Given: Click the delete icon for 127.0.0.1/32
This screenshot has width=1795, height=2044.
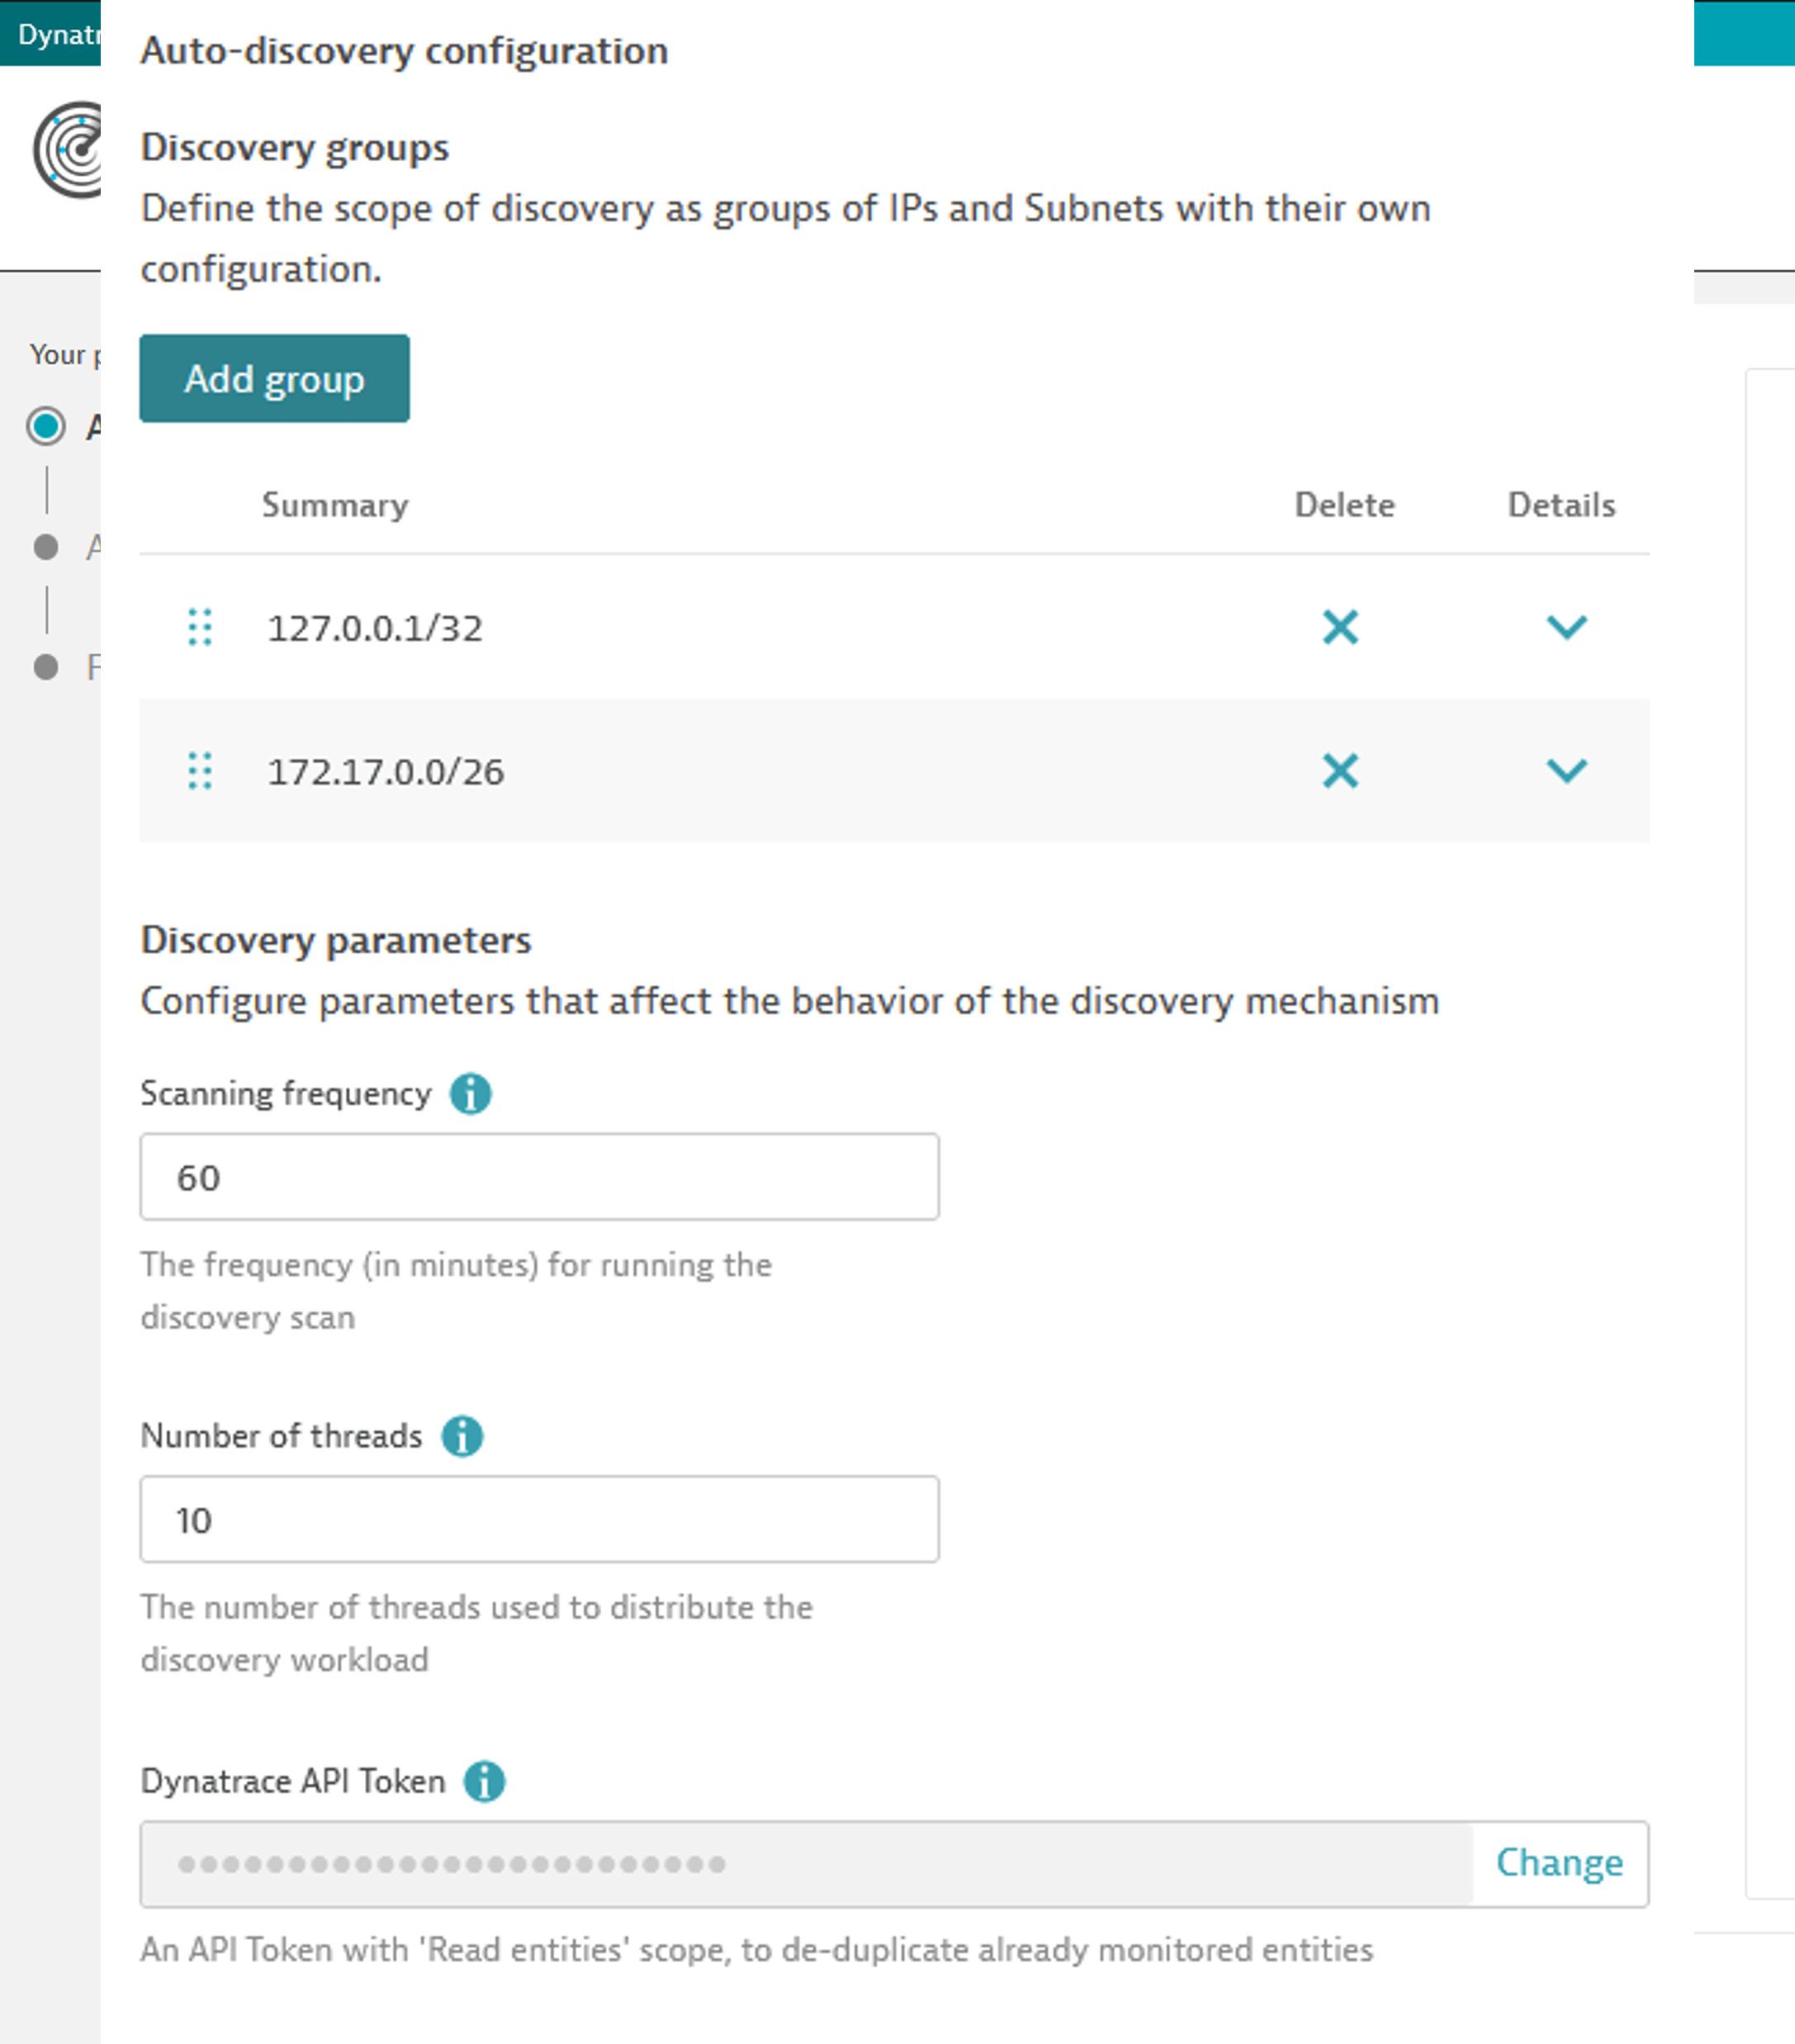Looking at the screenshot, I should coord(1342,628).
